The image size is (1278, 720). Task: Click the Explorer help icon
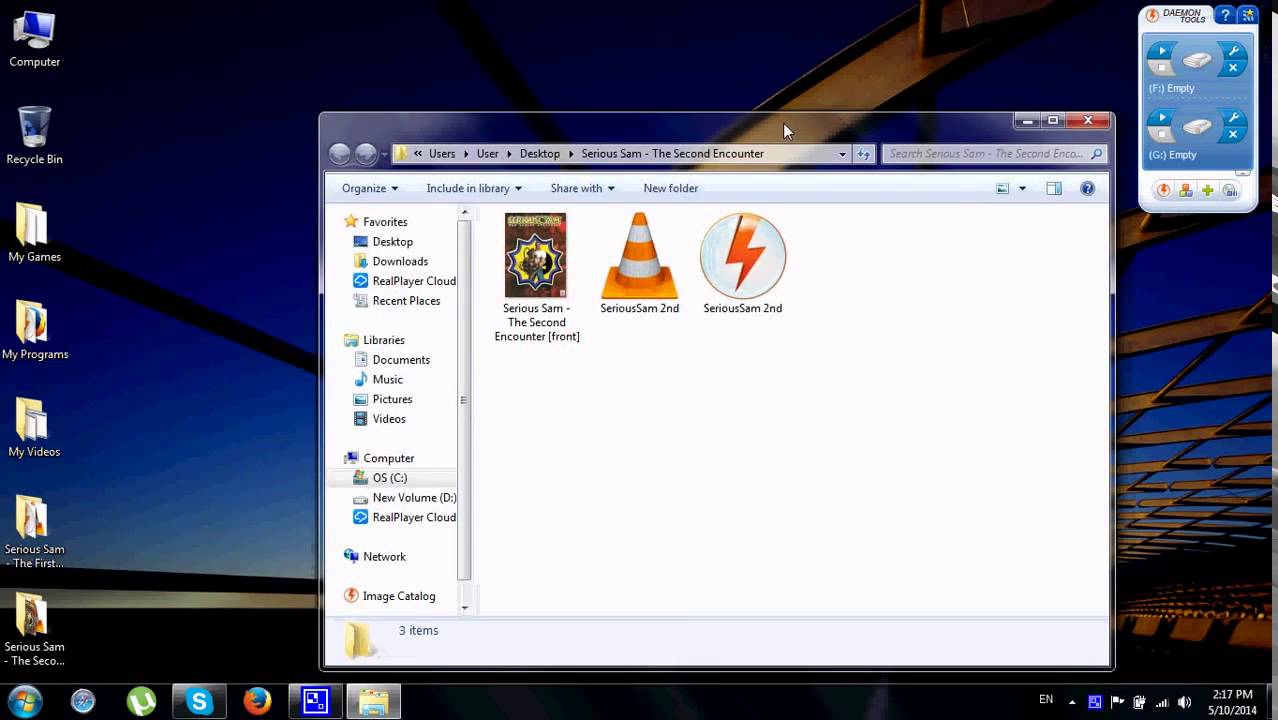[1088, 188]
